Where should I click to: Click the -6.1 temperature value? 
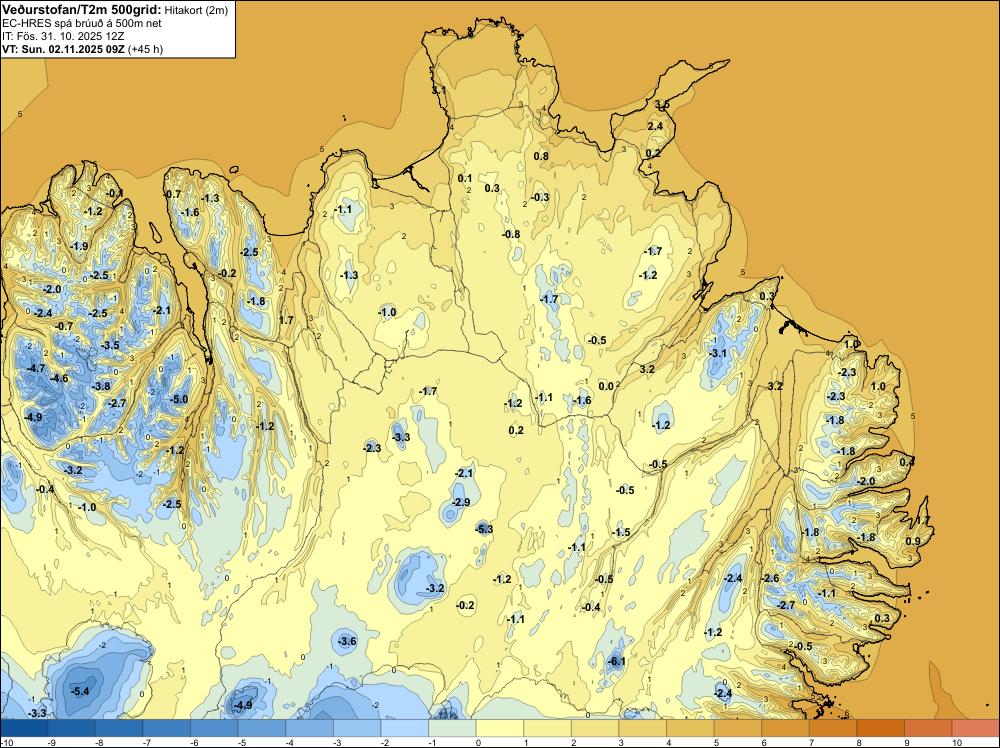616,661
